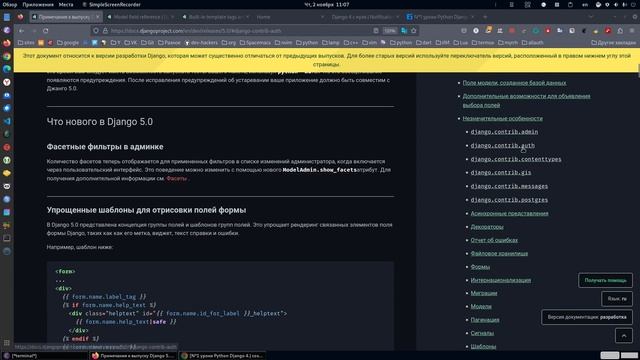Open 'Поле модели, созданное базой данных' link
Screen dimensions: 640x360
[514, 83]
